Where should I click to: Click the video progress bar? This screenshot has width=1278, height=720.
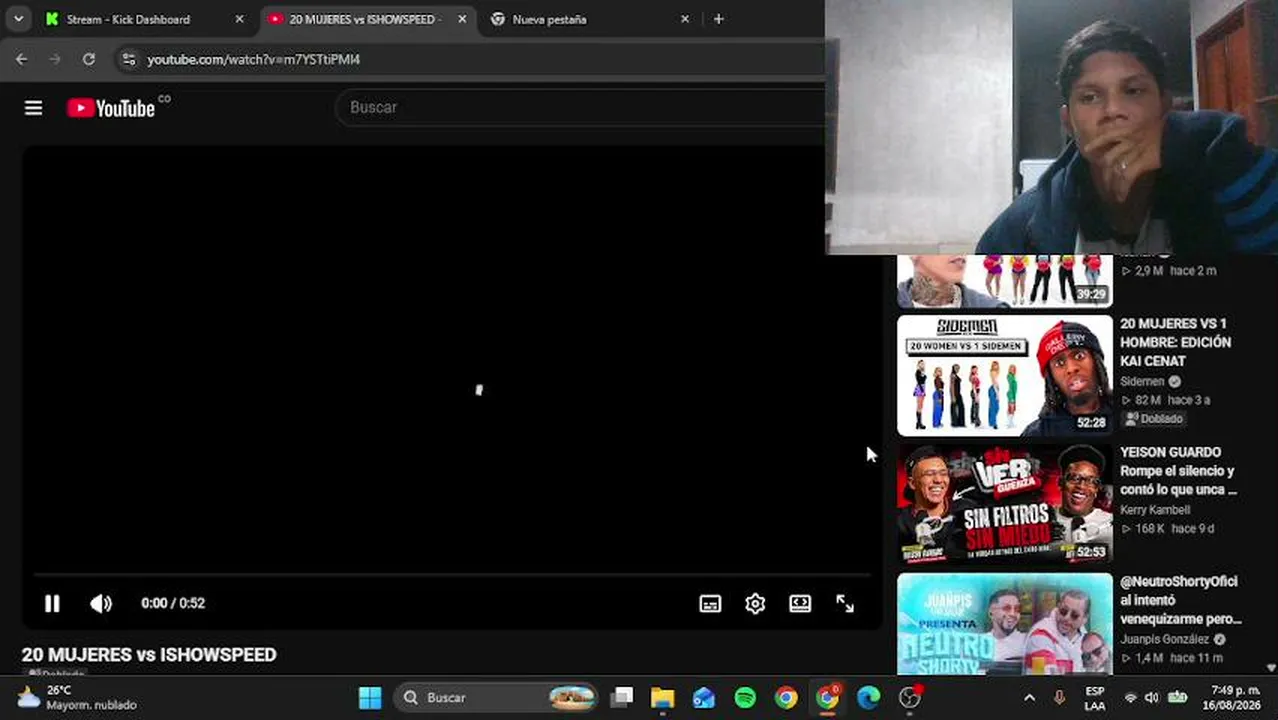(x=452, y=576)
